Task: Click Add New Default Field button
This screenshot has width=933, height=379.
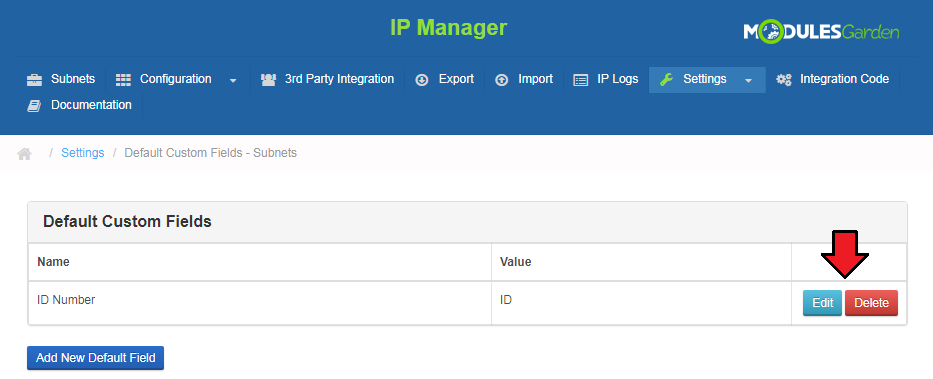Action: [95, 358]
